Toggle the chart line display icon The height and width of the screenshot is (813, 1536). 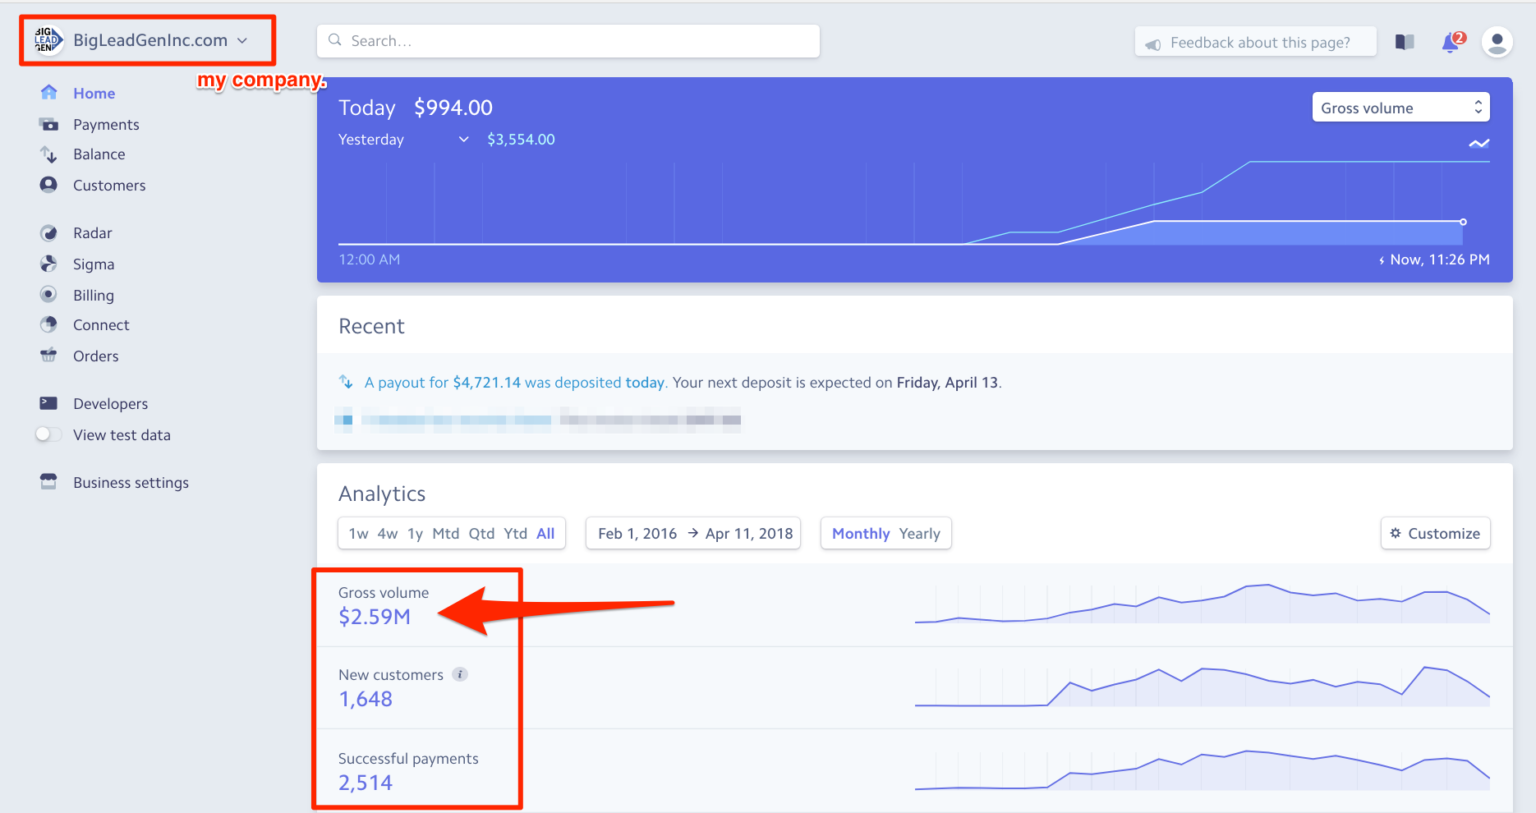point(1479,143)
